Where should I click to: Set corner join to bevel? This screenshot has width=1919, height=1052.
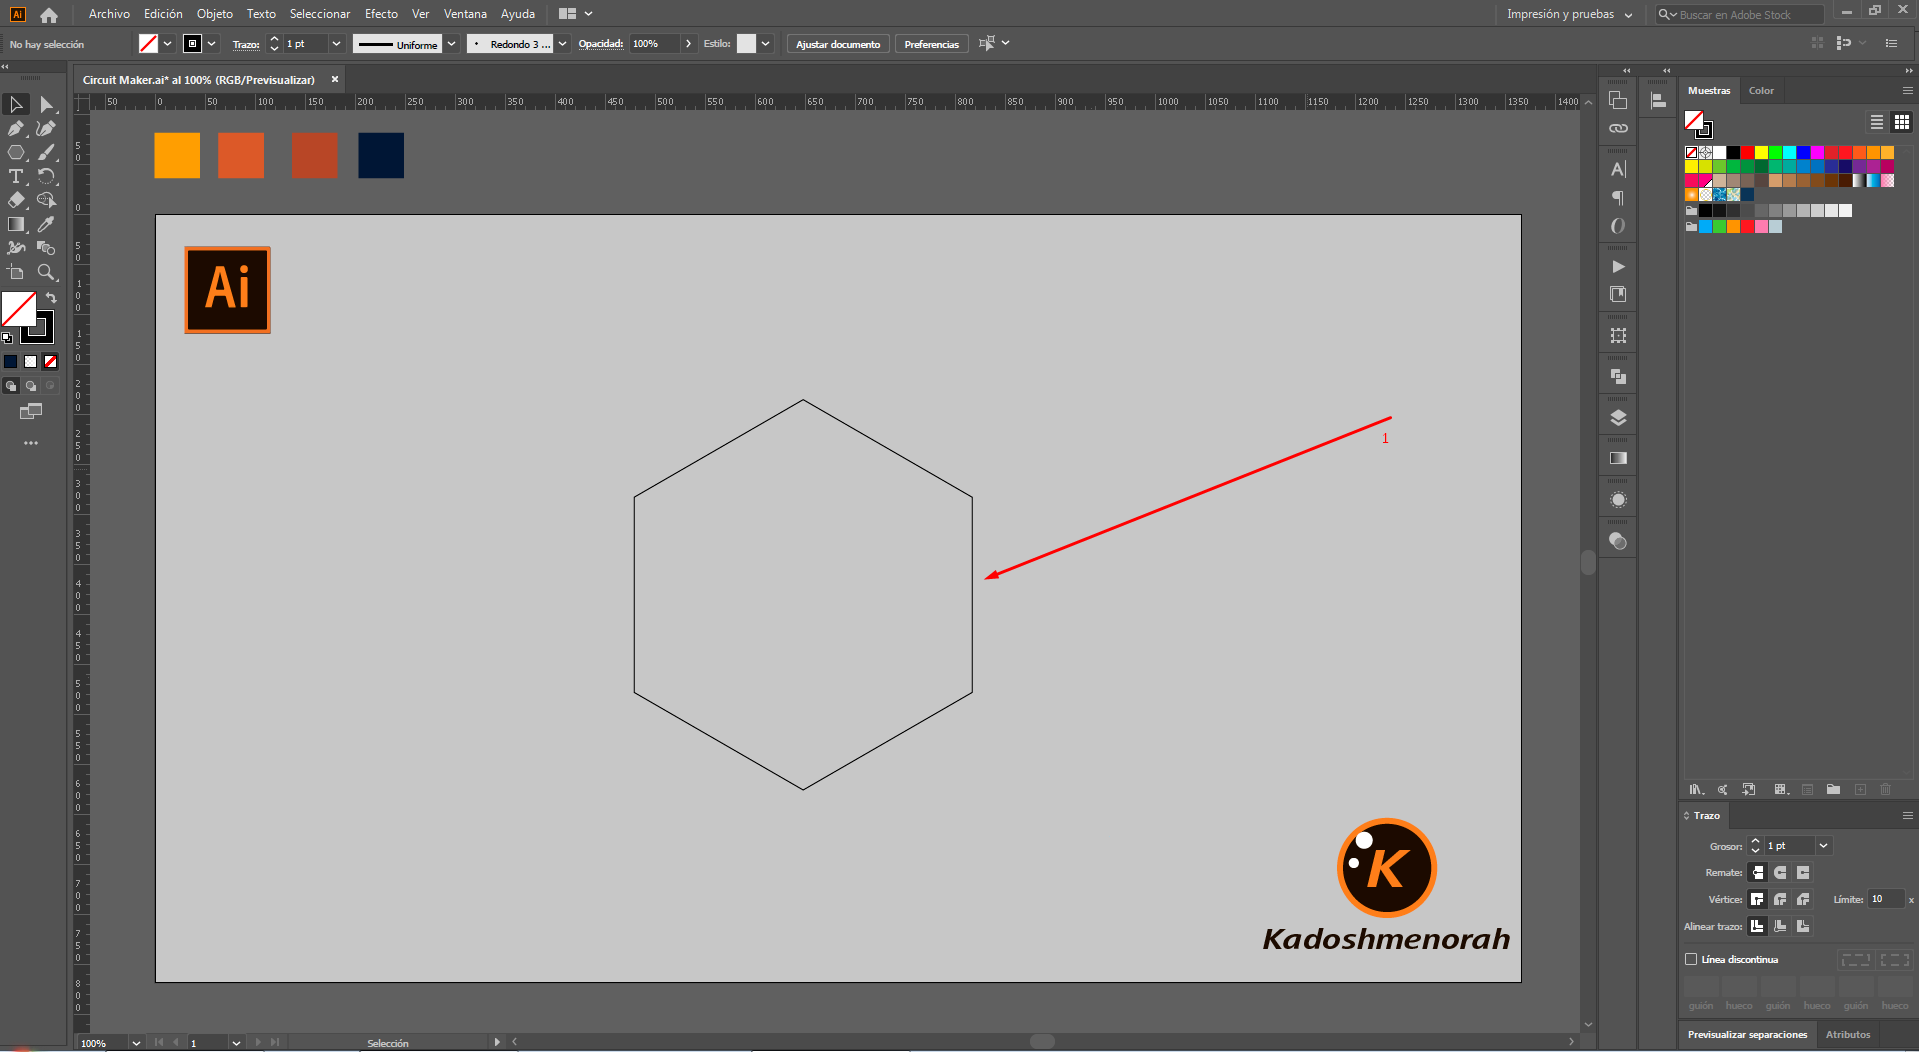coord(1803,899)
